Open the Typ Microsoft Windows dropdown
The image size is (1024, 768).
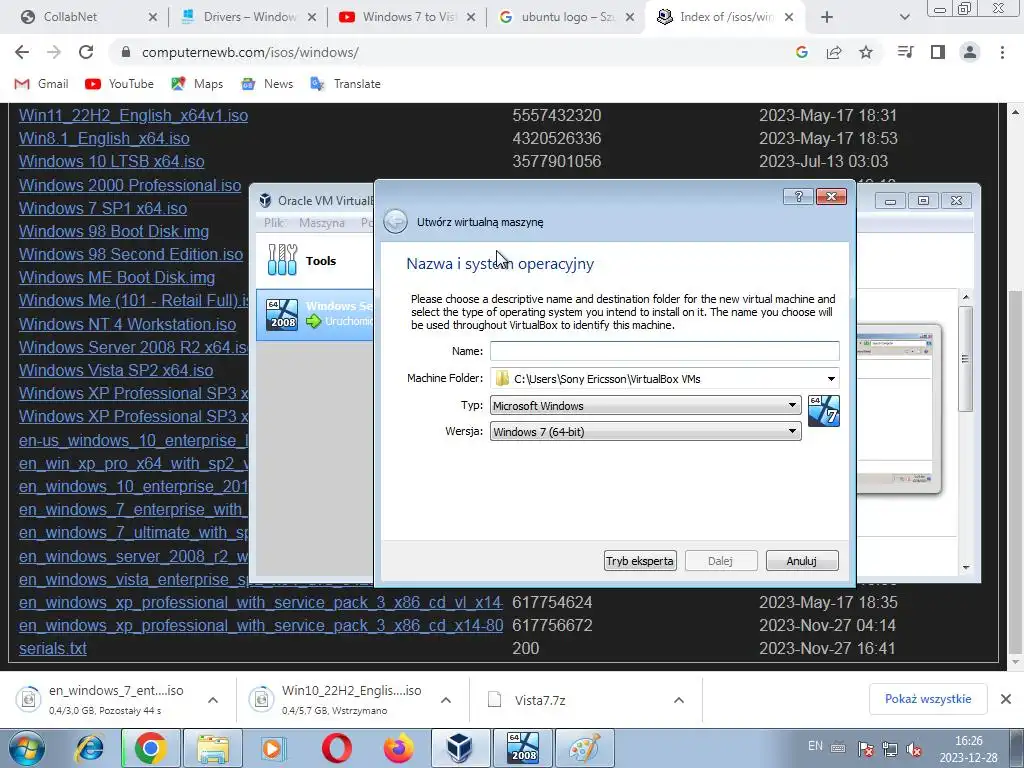pyautogui.click(x=645, y=406)
